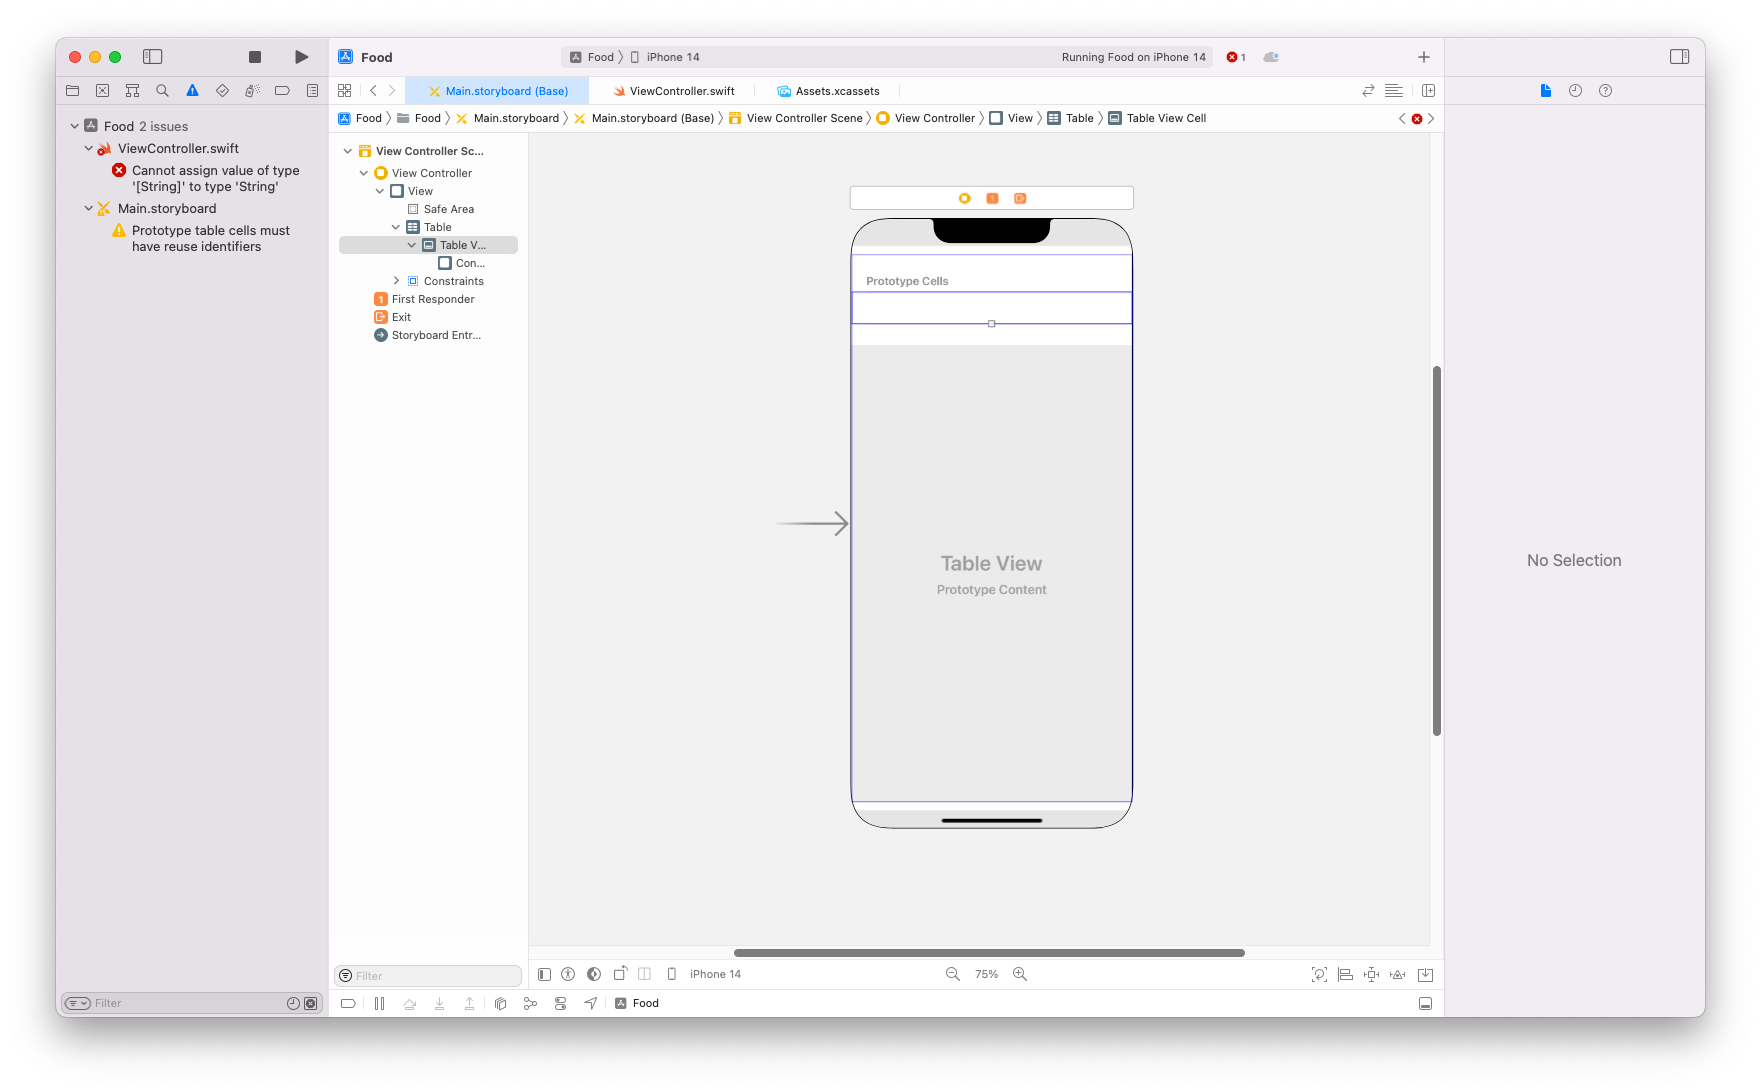Toggle the left navigator sidebar
The width and height of the screenshot is (1761, 1091).
click(x=153, y=57)
